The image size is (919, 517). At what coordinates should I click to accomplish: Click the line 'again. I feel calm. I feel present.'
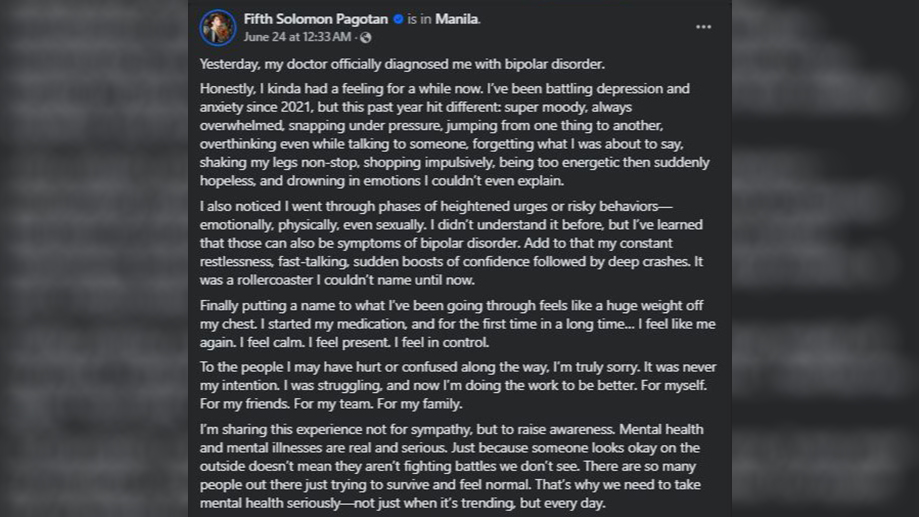click(x=344, y=342)
